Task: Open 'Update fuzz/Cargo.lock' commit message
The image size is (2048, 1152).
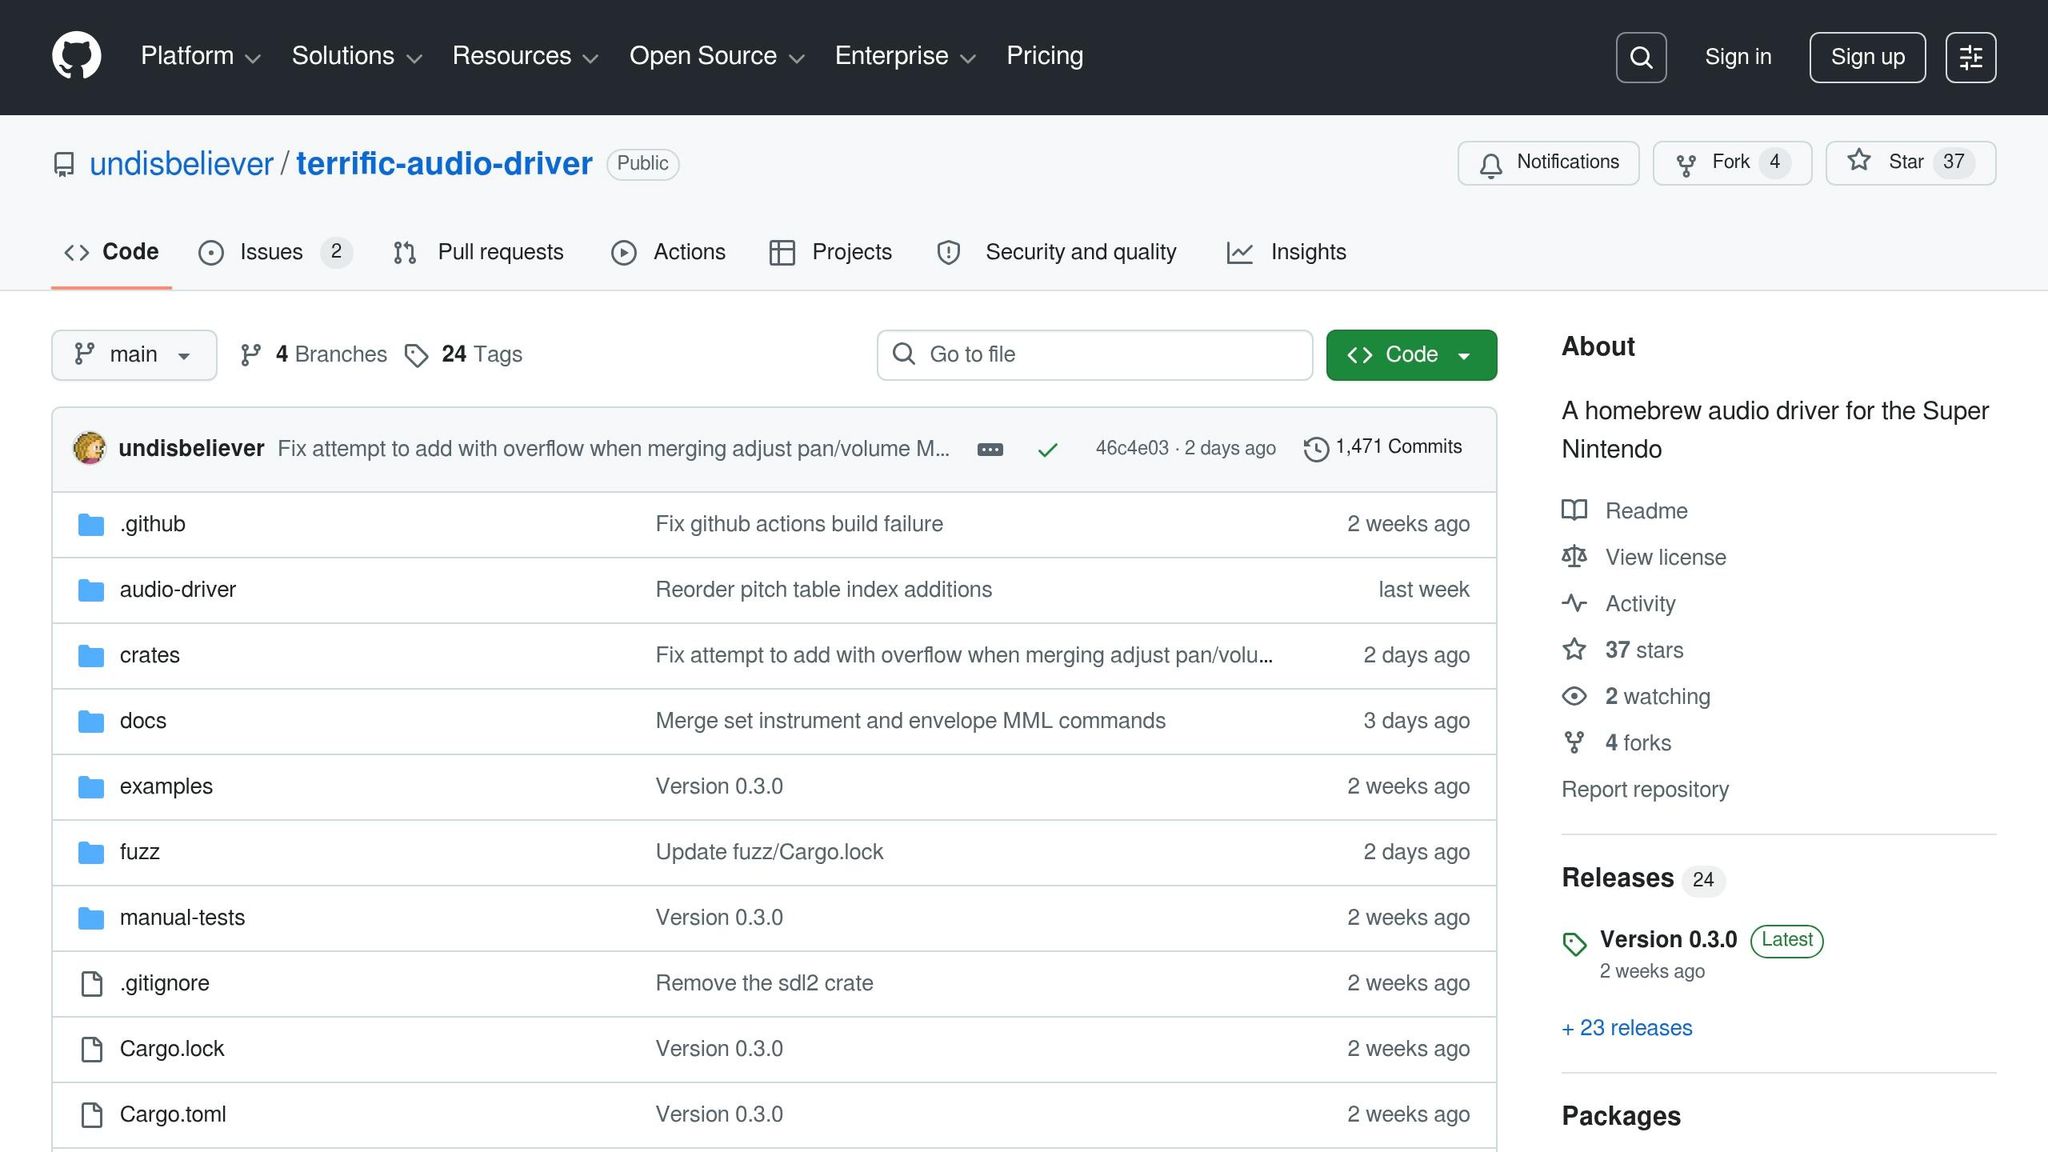Action: [770, 852]
